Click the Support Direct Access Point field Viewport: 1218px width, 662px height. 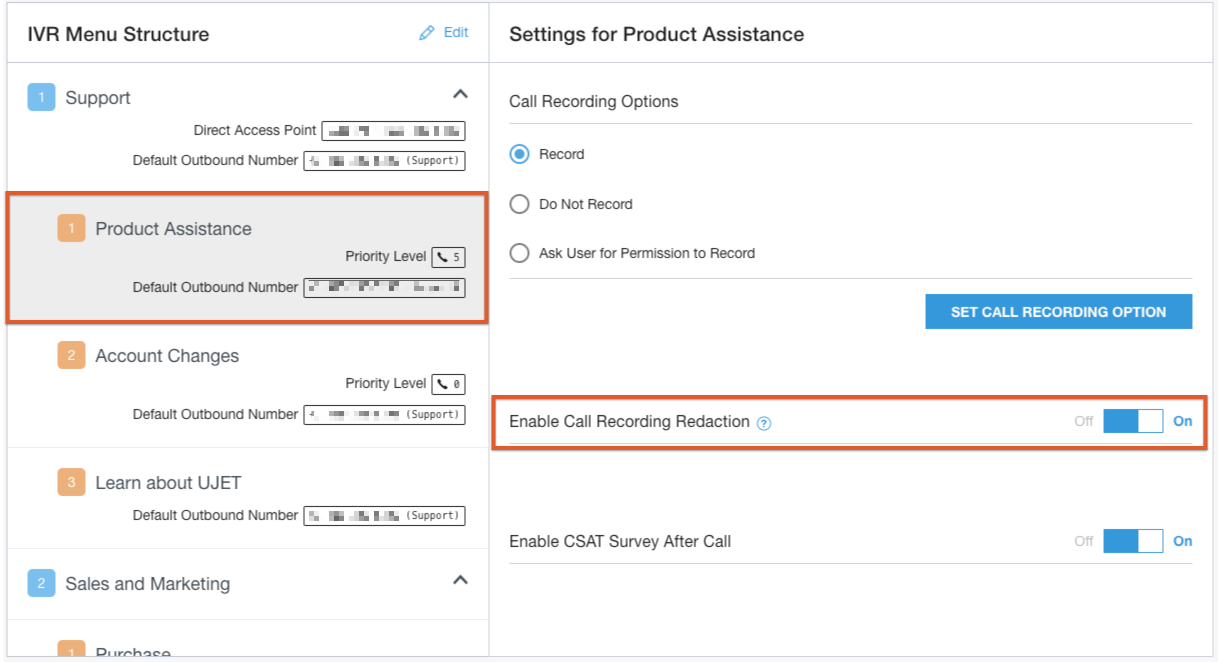[x=394, y=130]
